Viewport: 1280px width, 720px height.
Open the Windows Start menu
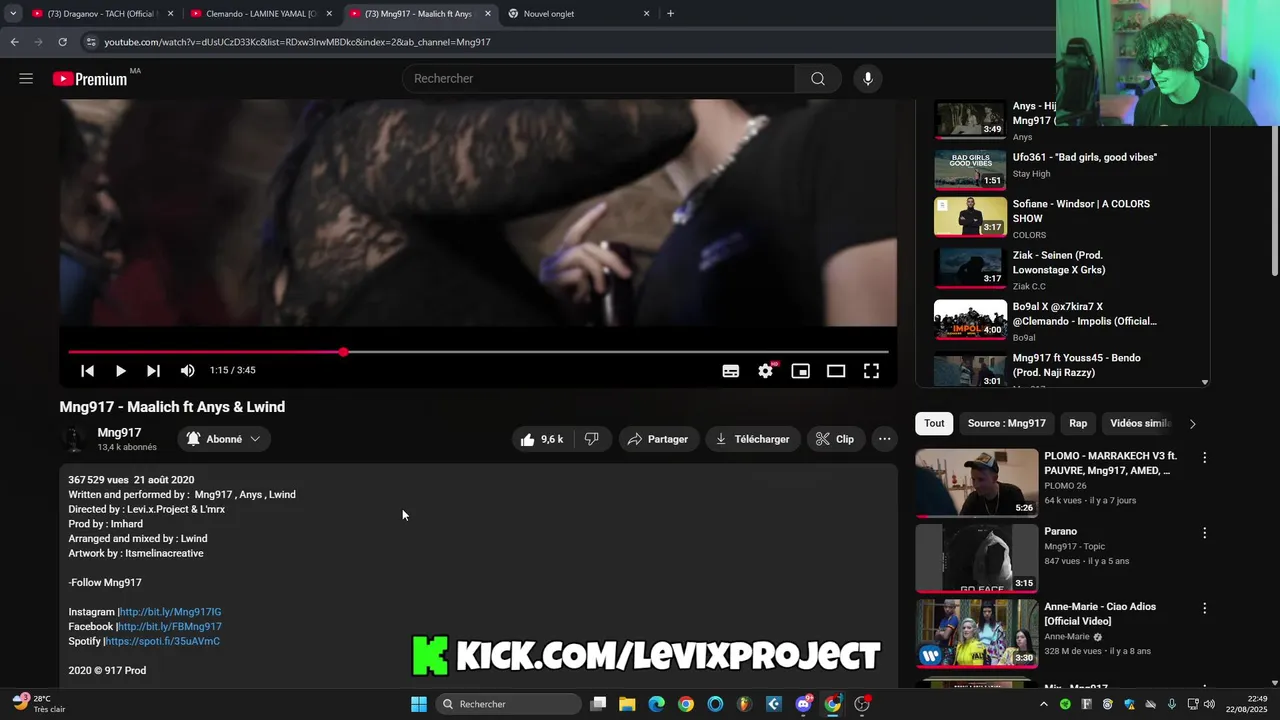[x=419, y=704]
